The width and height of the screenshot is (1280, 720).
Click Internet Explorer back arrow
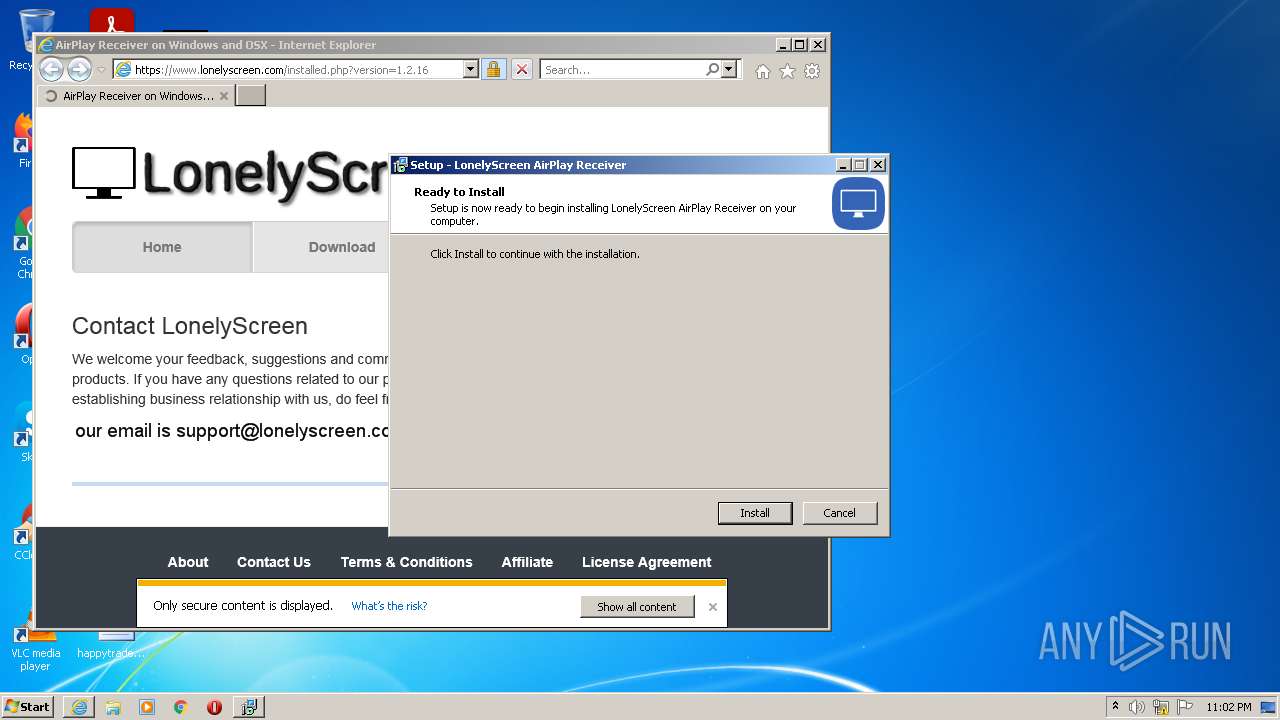(51, 69)
